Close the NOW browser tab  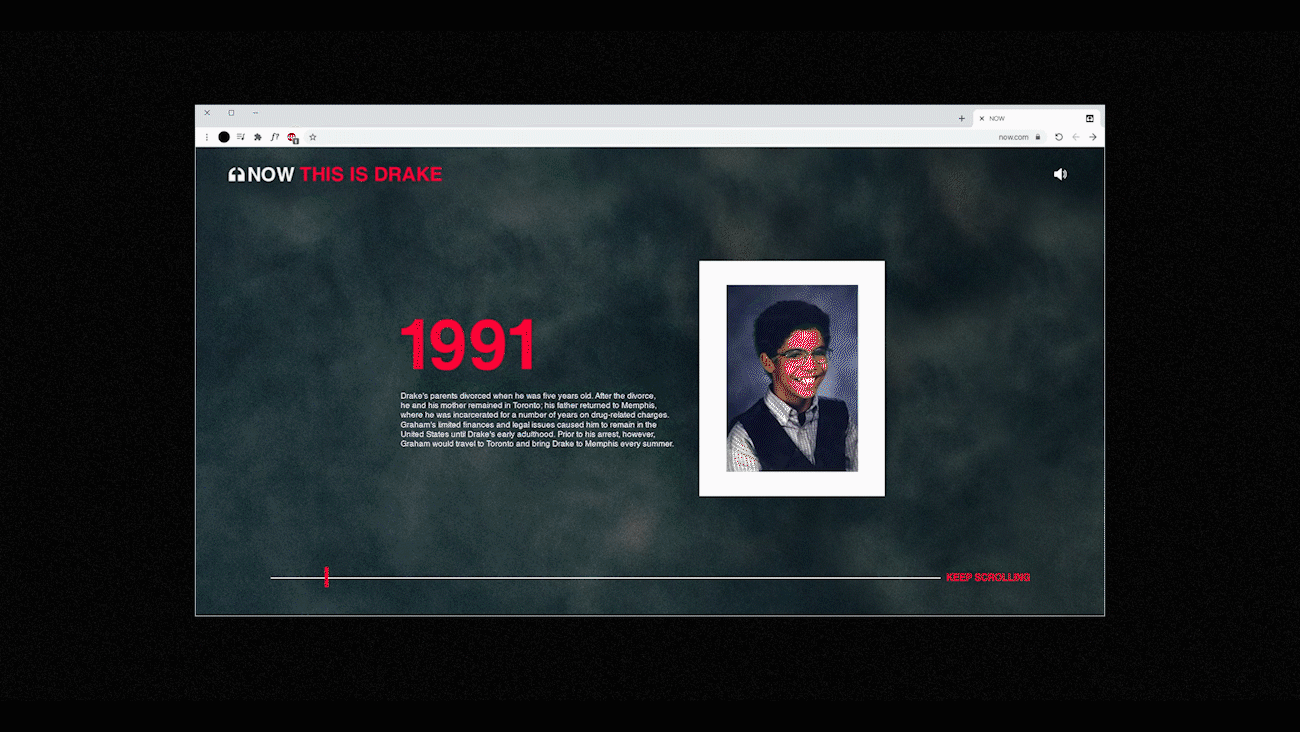pos(982,118)
